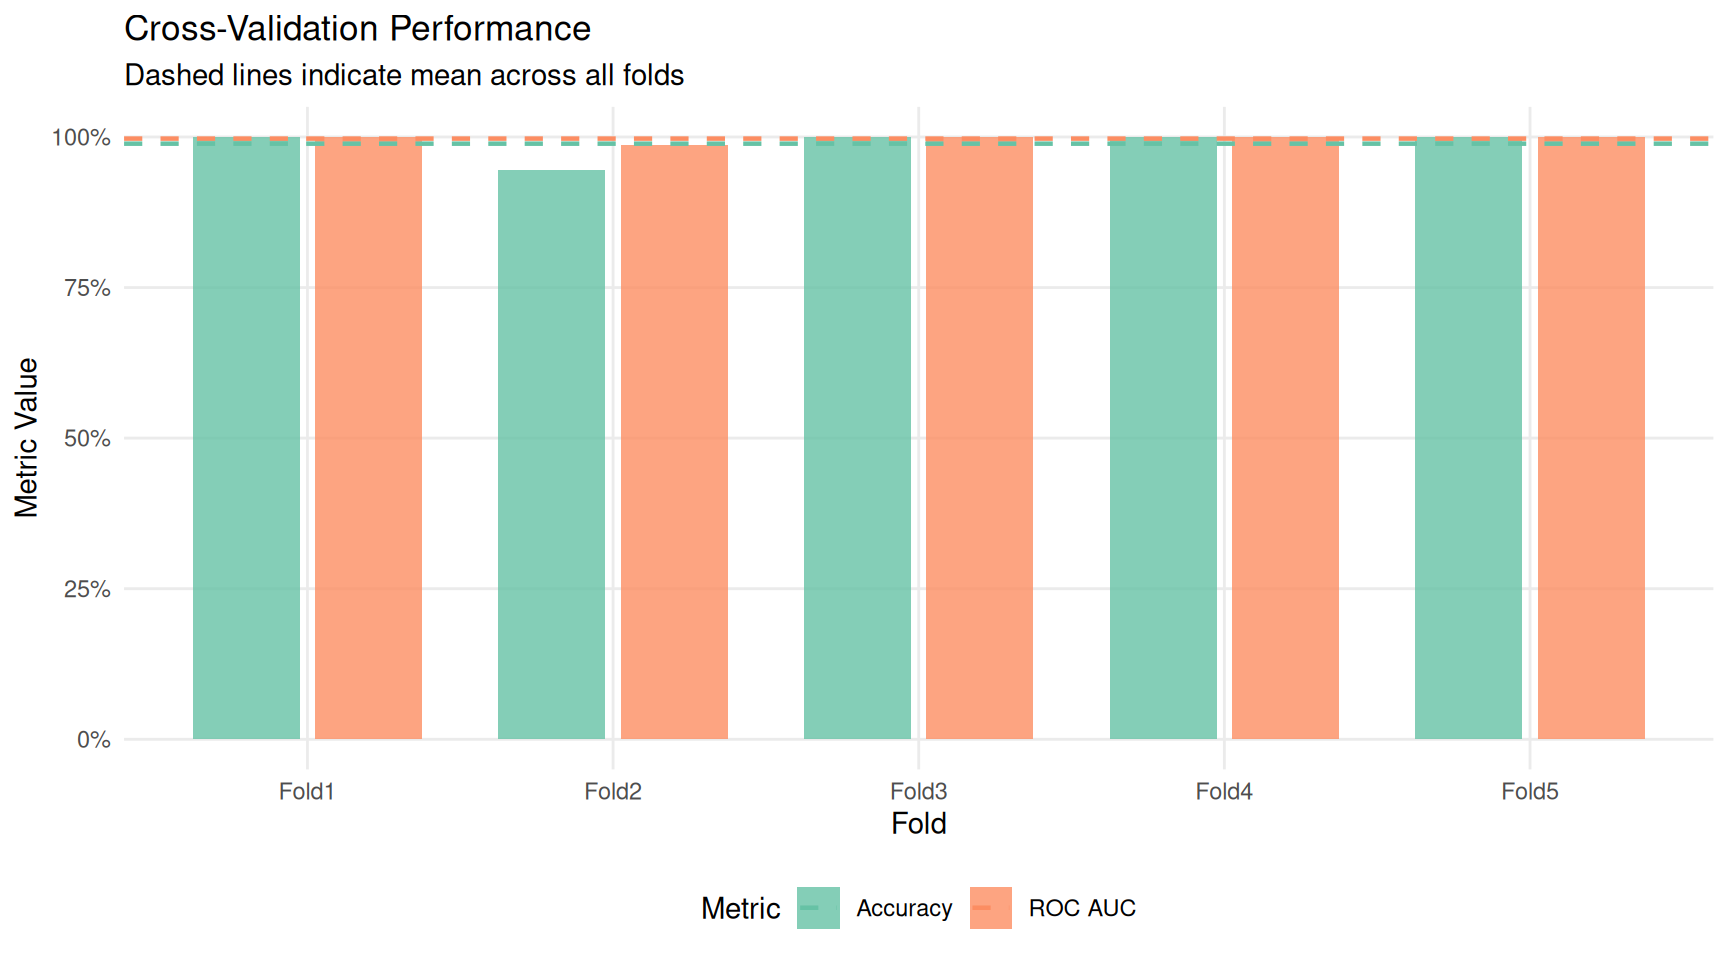Click the chart title Cross-Validation Performance

(x=357, y=29)
